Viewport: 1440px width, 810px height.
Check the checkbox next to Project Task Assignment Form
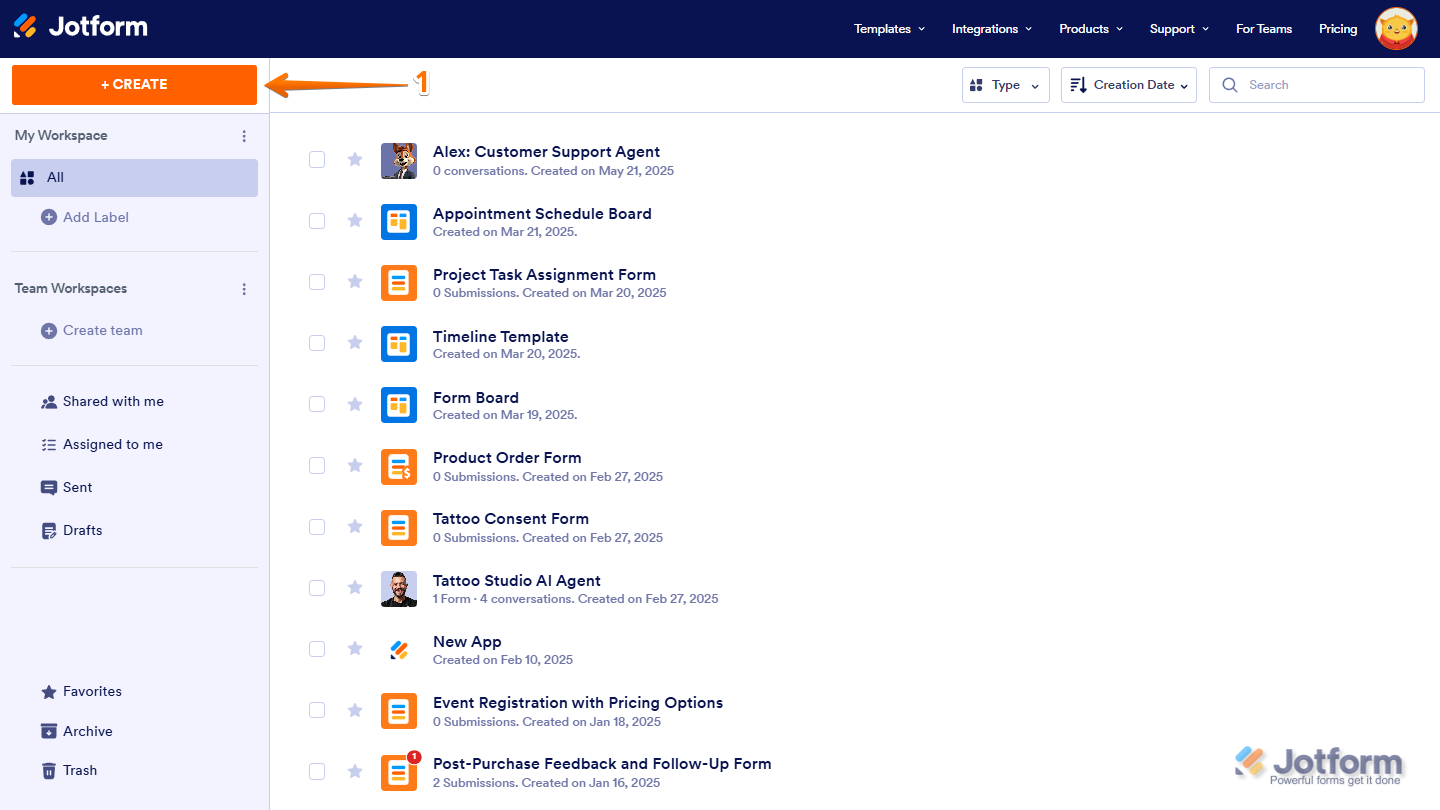[317, 282]
